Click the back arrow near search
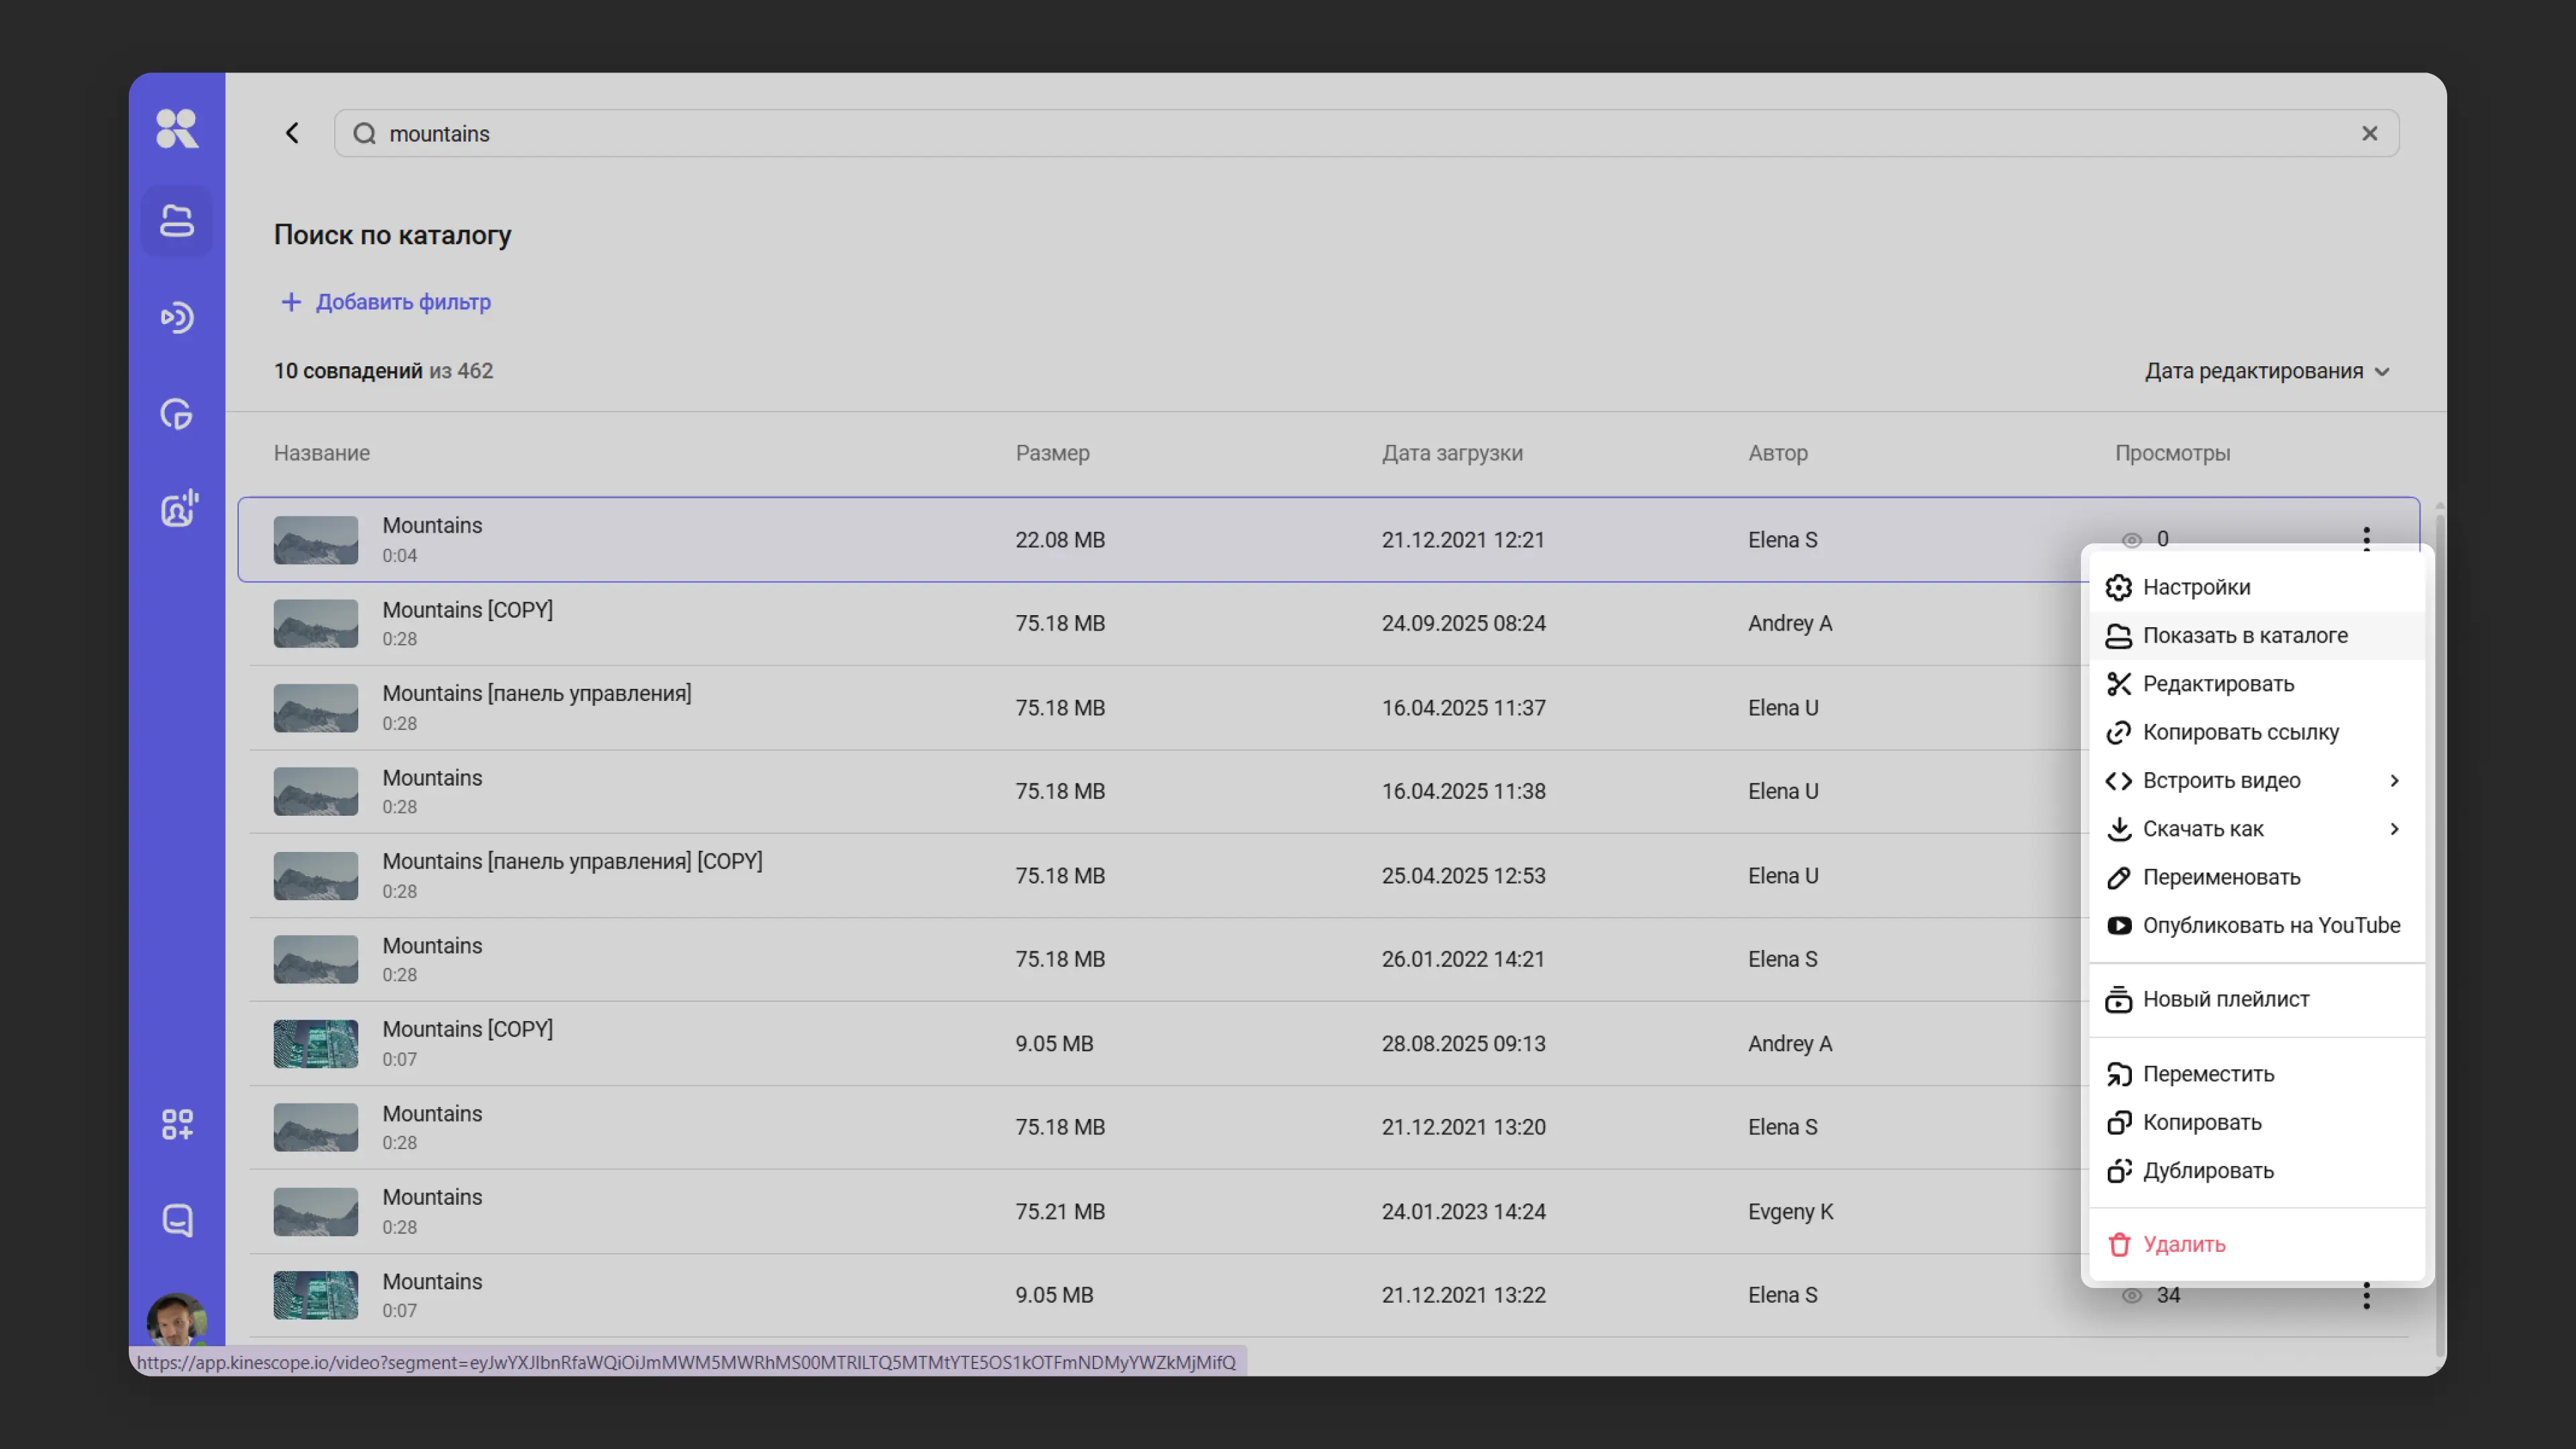Screen dimensions: 2576x1449 click(292, 133)
